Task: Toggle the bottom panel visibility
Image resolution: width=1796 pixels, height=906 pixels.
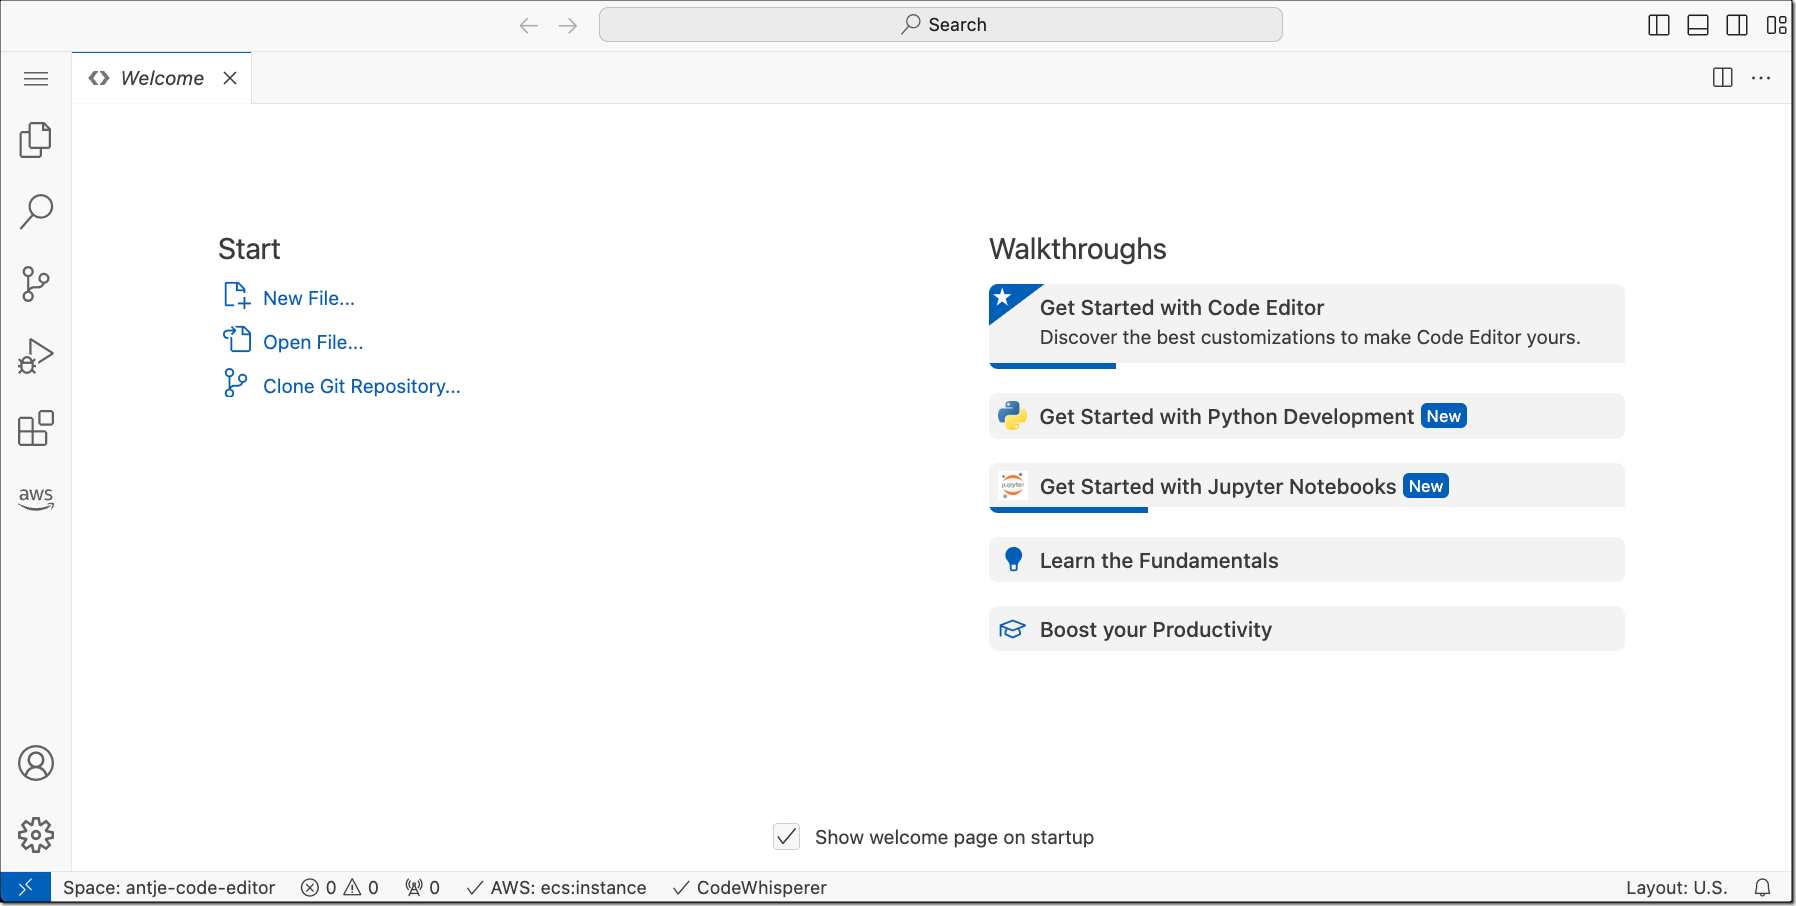Action: pyautogui.click(x=1698, y=25)
